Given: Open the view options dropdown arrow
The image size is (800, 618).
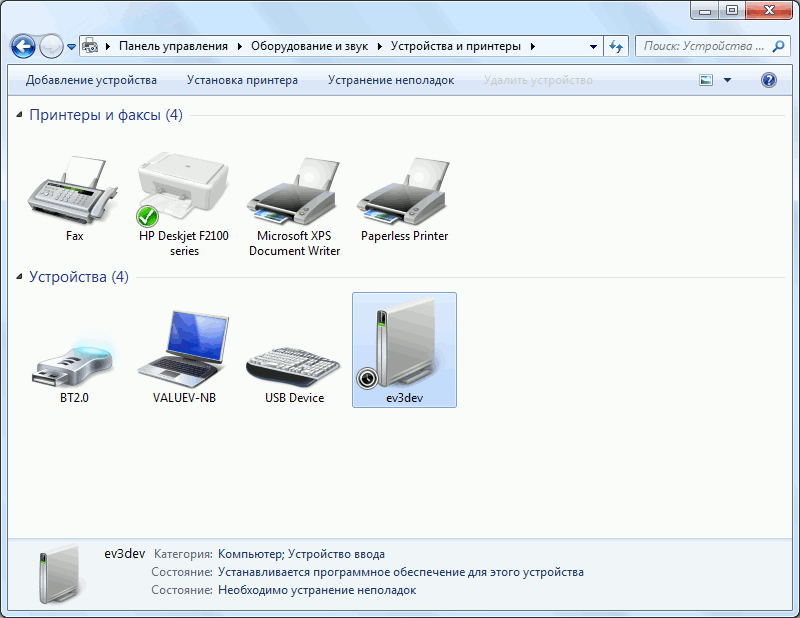Looking at the screenshot, I should tap(728, 80).
